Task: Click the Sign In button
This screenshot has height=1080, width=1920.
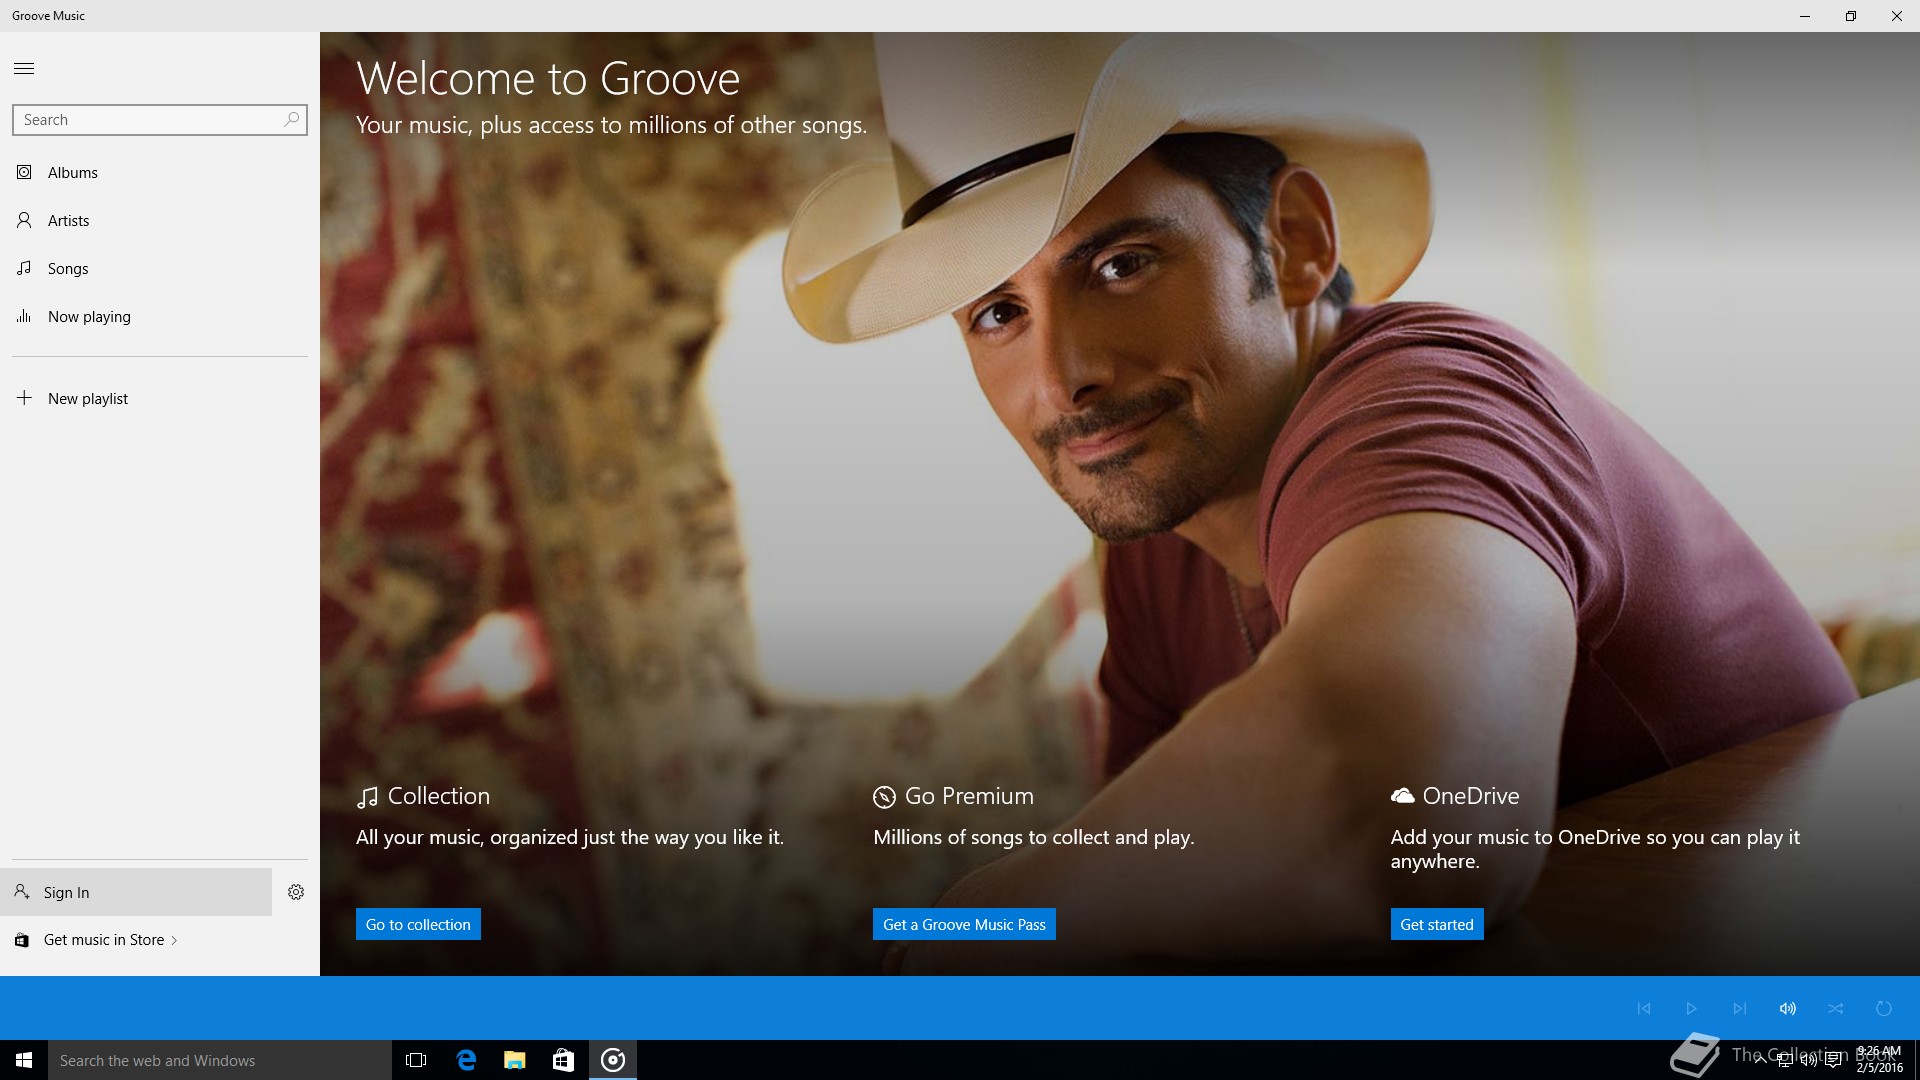Action: tap(136, 892)
